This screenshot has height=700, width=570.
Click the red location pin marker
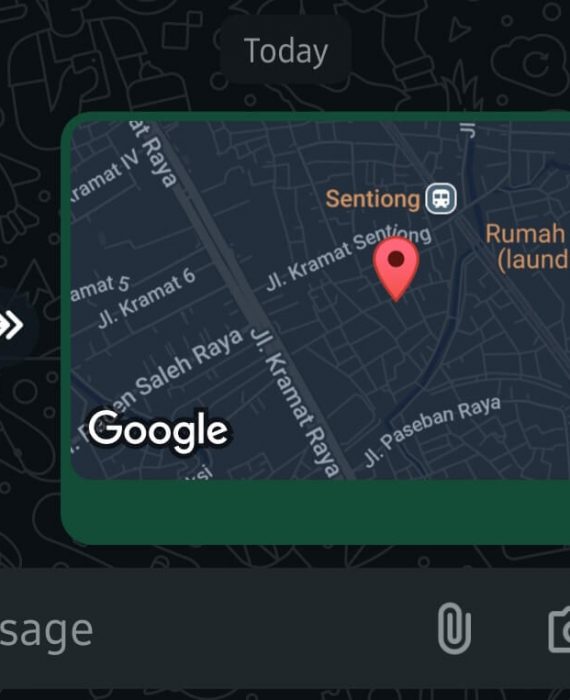pos(396,269)
